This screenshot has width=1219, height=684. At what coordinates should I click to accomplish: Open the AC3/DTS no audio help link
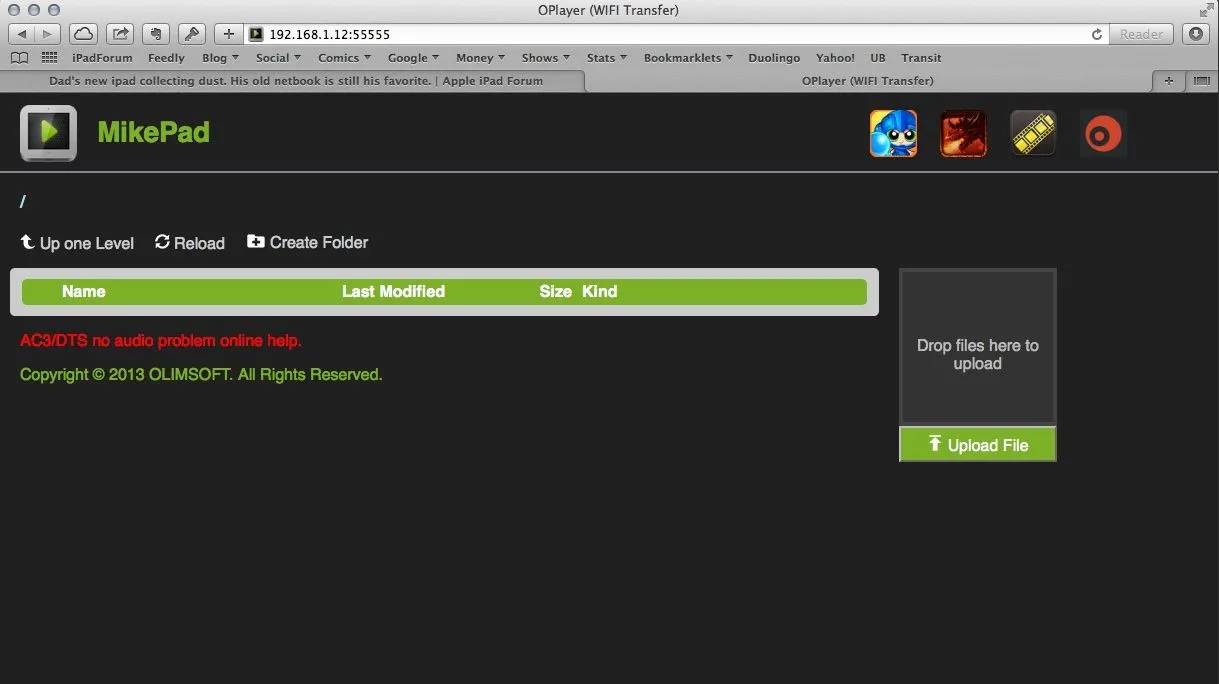(161, 341)
